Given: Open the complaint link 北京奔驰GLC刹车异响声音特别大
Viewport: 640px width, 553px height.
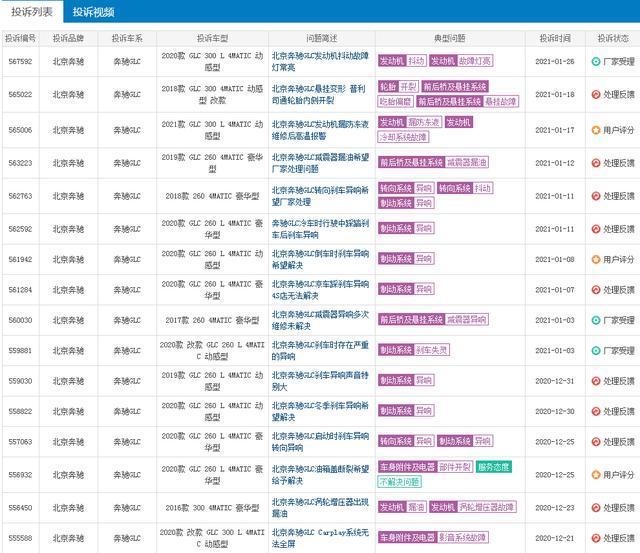Looking at the screenshot, I should pos(320,381).
